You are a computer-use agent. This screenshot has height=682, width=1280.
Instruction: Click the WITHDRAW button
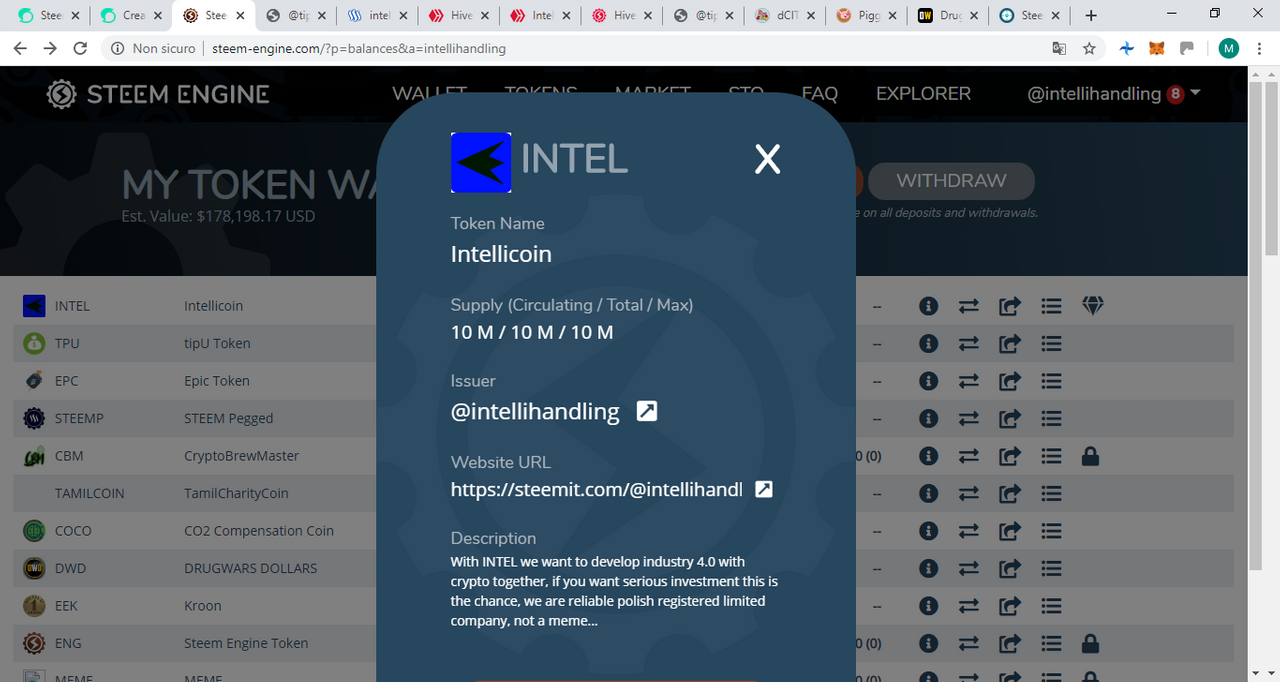pos(951,181)
